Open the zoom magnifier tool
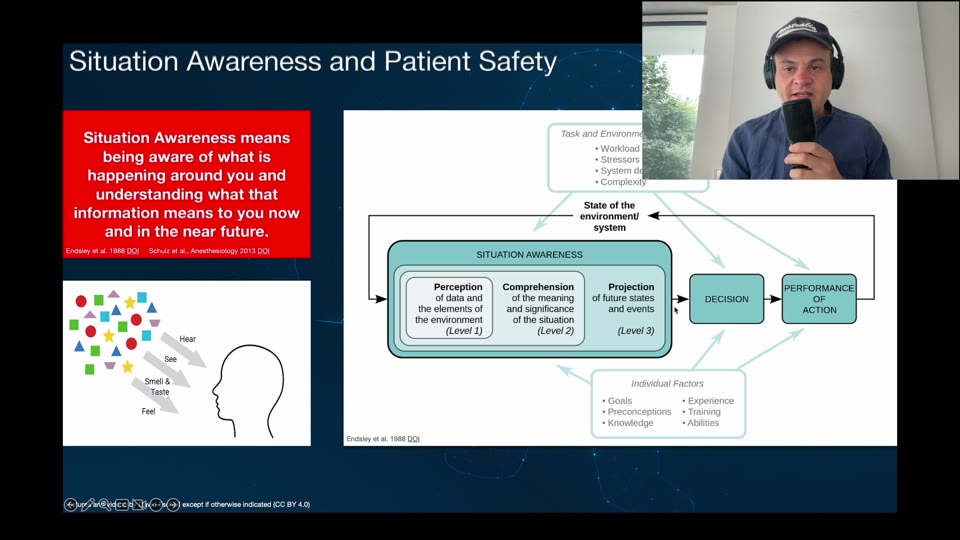This screenshot has width=960, height=540. (x=105, y=504)
